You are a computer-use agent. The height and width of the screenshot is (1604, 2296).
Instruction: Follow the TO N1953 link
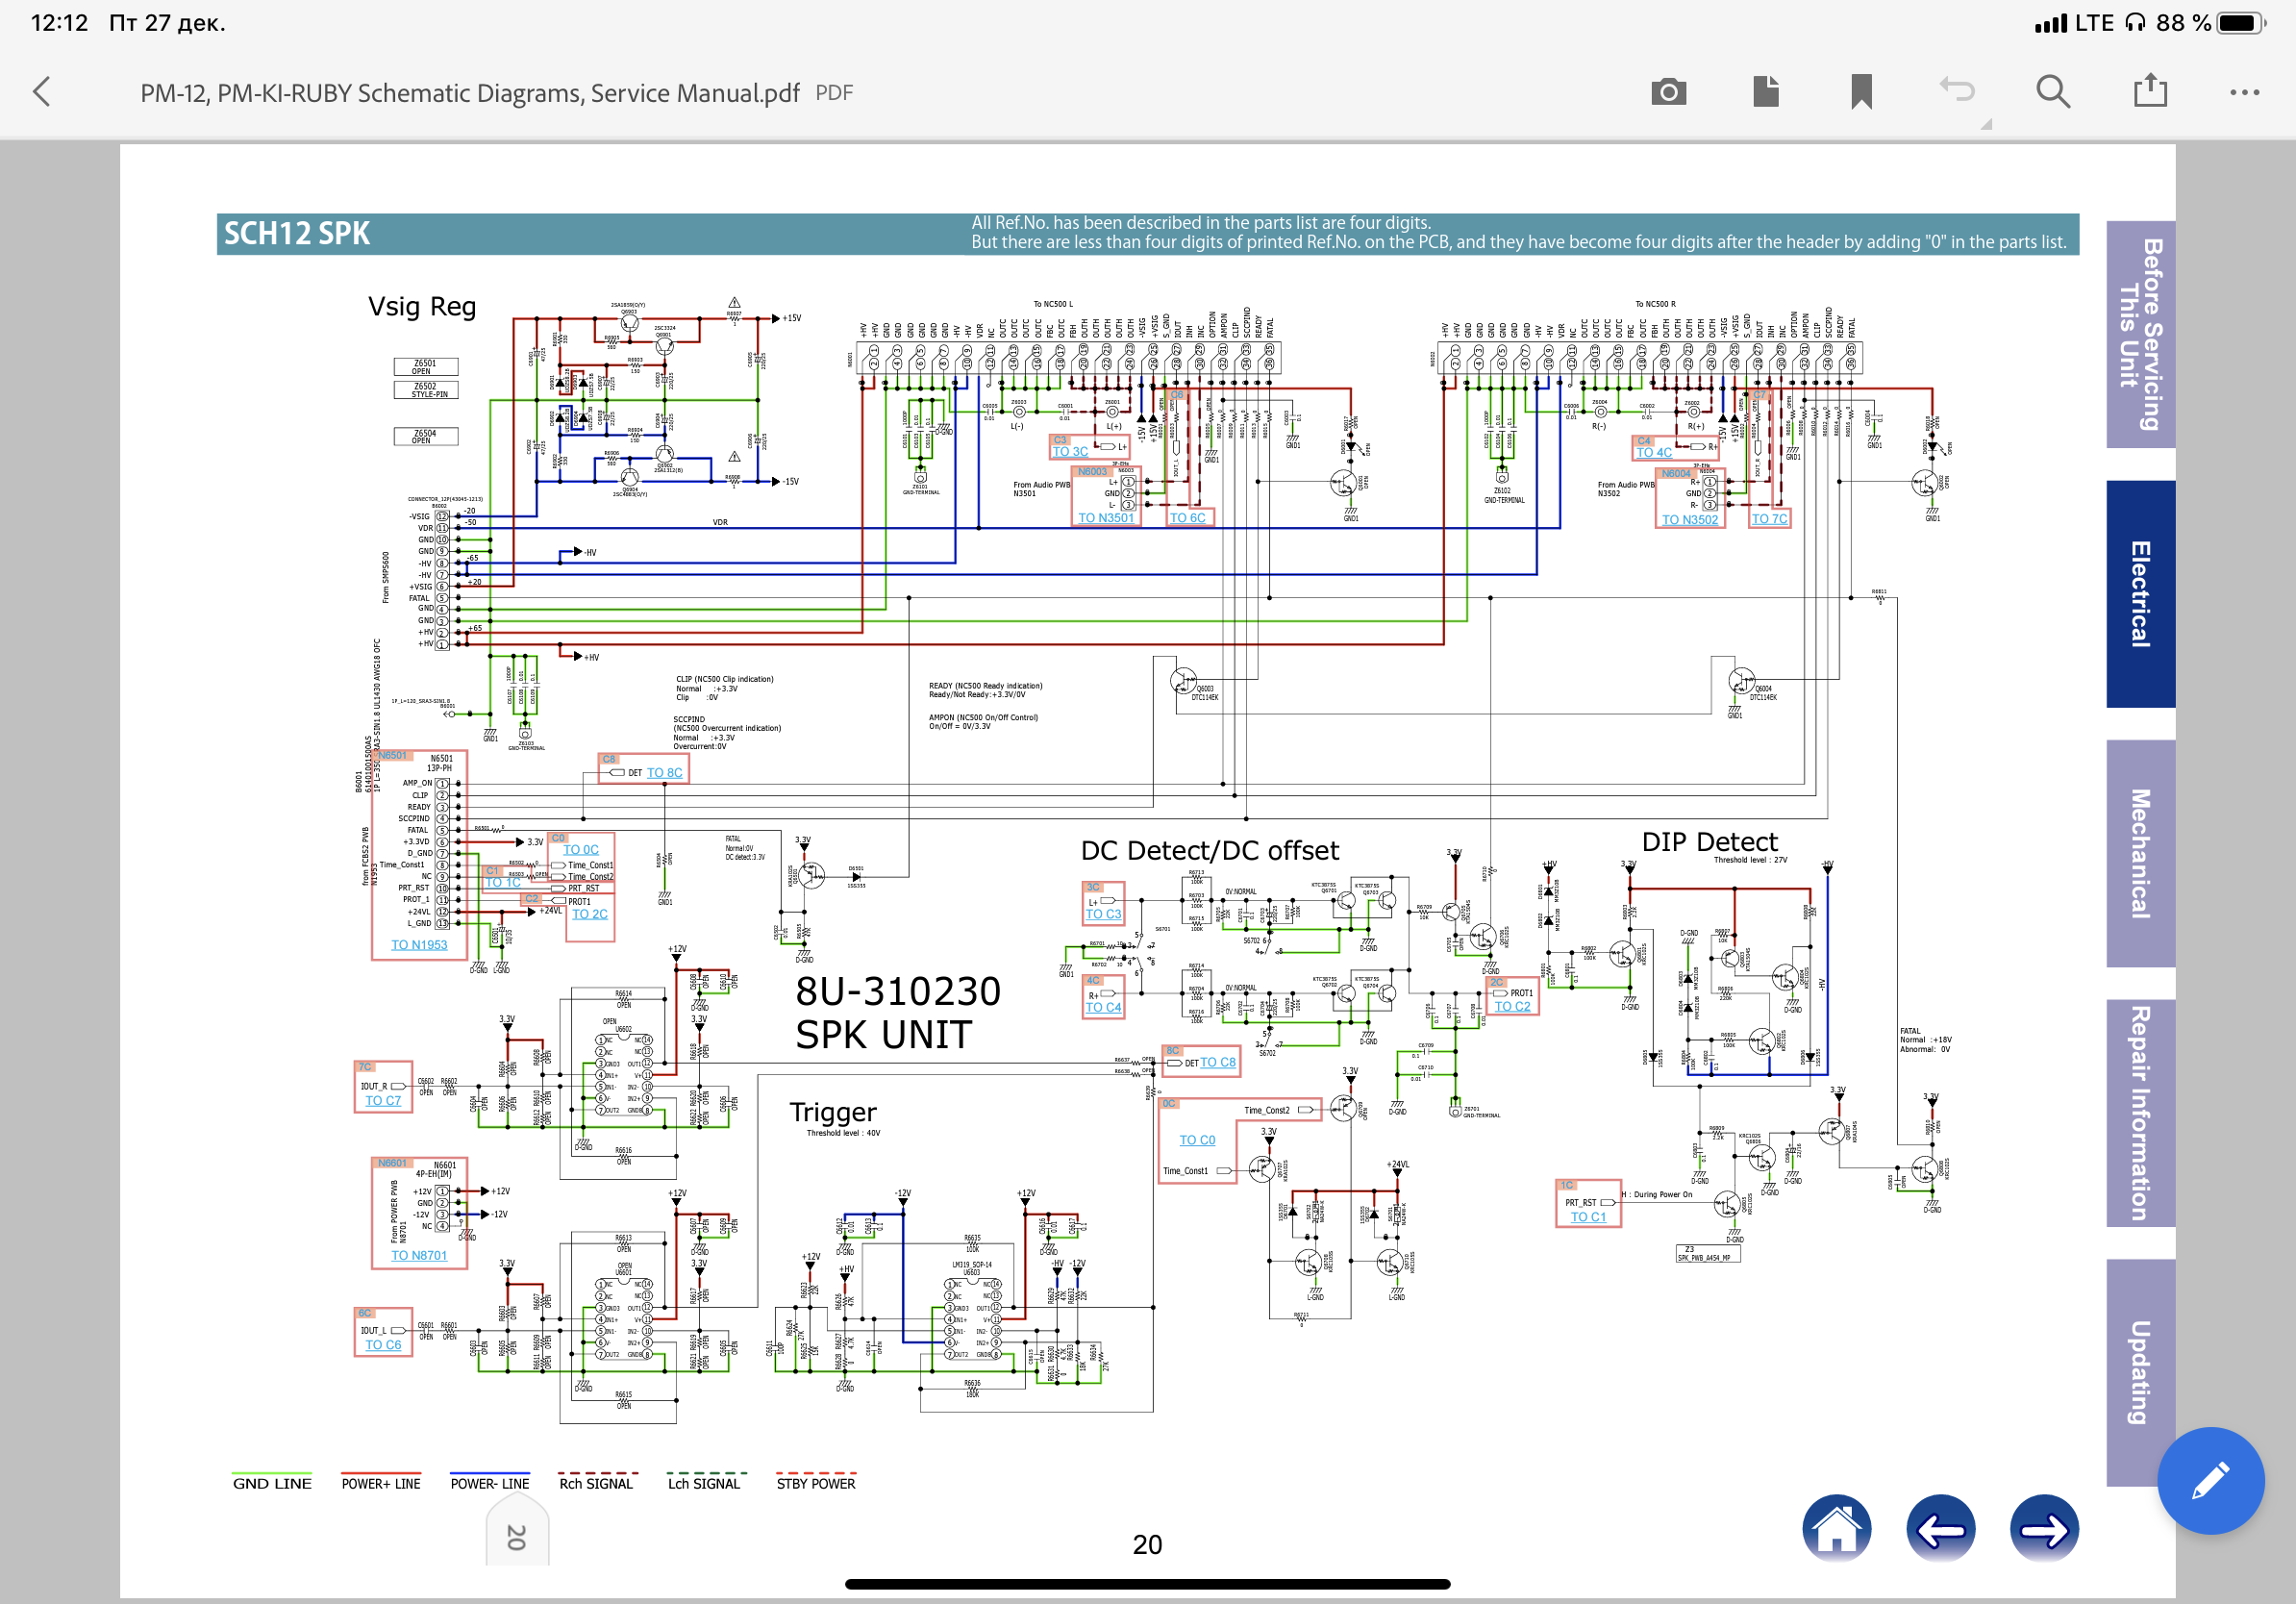419,944
